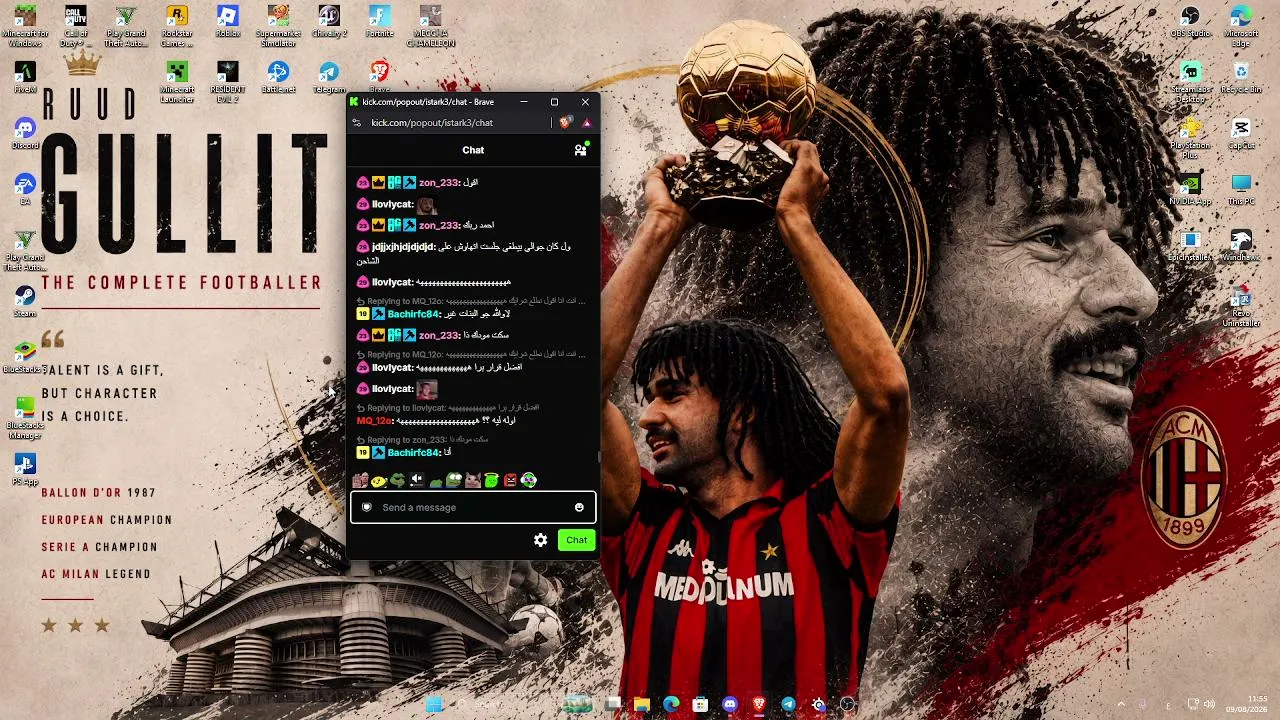View site information icon beside kick.com URL
This screenshot has height=720, width=1280.
[357, 123]
